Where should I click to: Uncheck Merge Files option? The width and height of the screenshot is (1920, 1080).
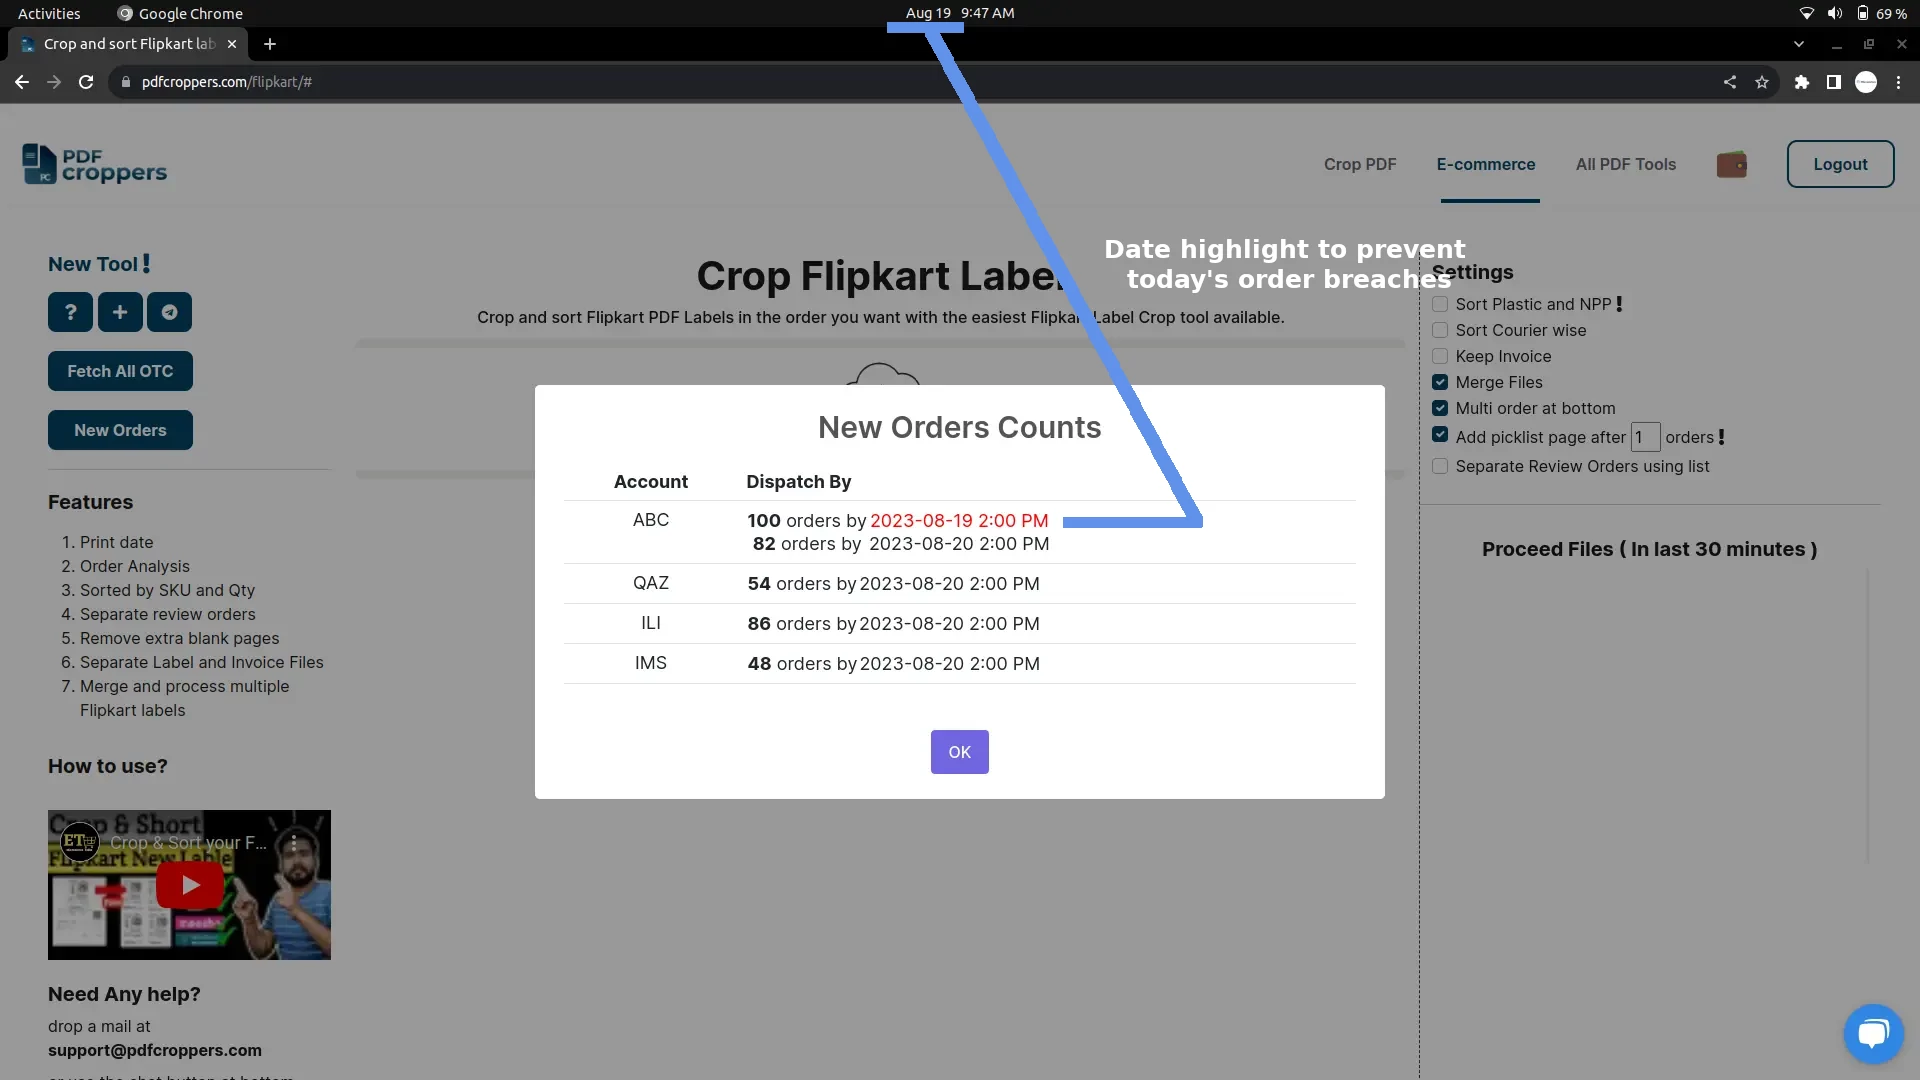1440,382
